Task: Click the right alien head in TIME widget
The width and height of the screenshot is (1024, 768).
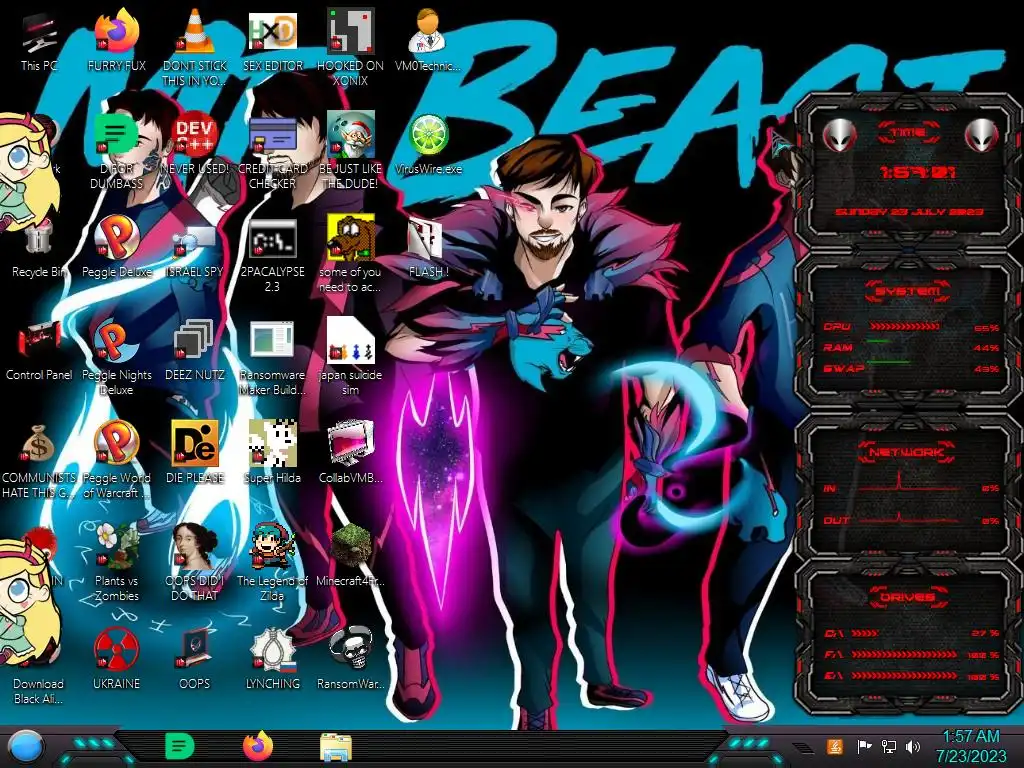Action: tap(981, 136)
